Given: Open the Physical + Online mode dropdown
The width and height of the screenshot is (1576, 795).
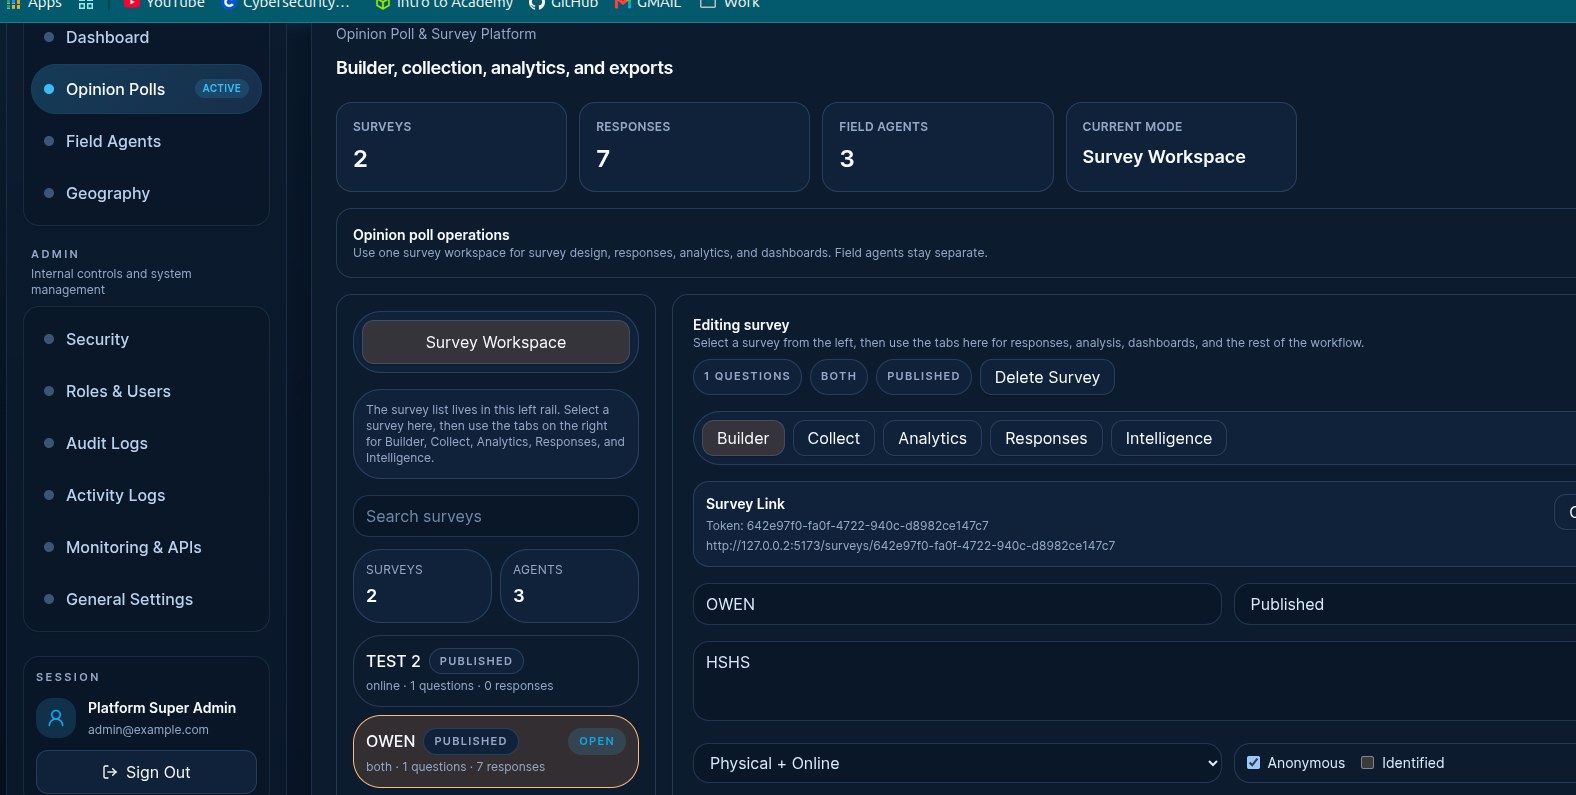Looking at the screenshot, I should coord(957,763).
